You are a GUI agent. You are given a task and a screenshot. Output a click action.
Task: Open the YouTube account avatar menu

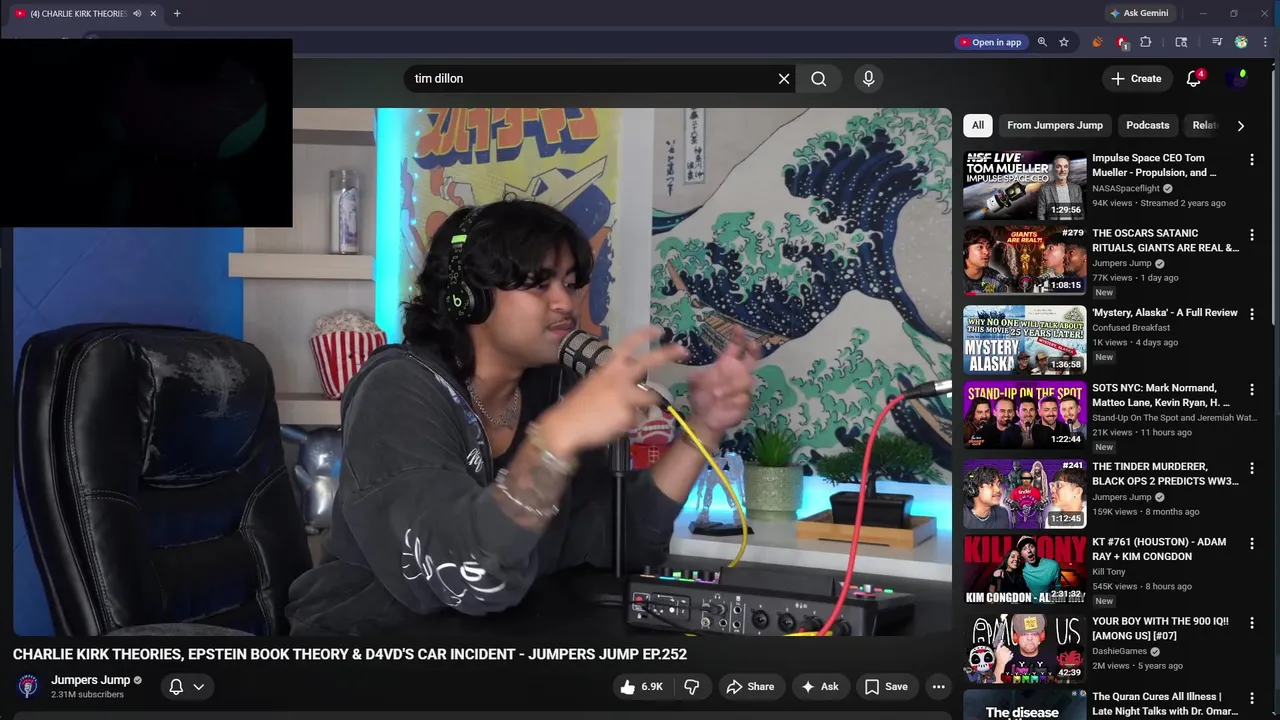click(x=1238, y=79)
